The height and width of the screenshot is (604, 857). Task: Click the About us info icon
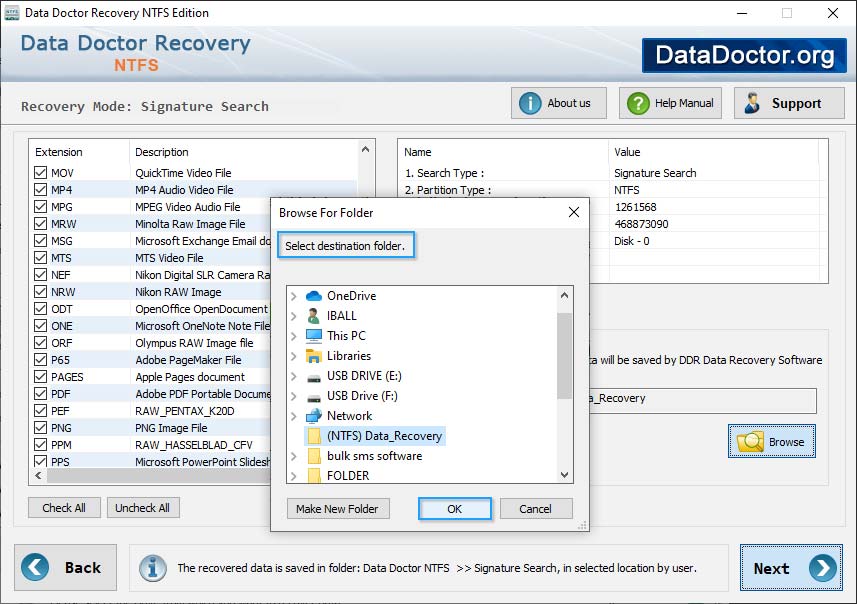[530, 103]
